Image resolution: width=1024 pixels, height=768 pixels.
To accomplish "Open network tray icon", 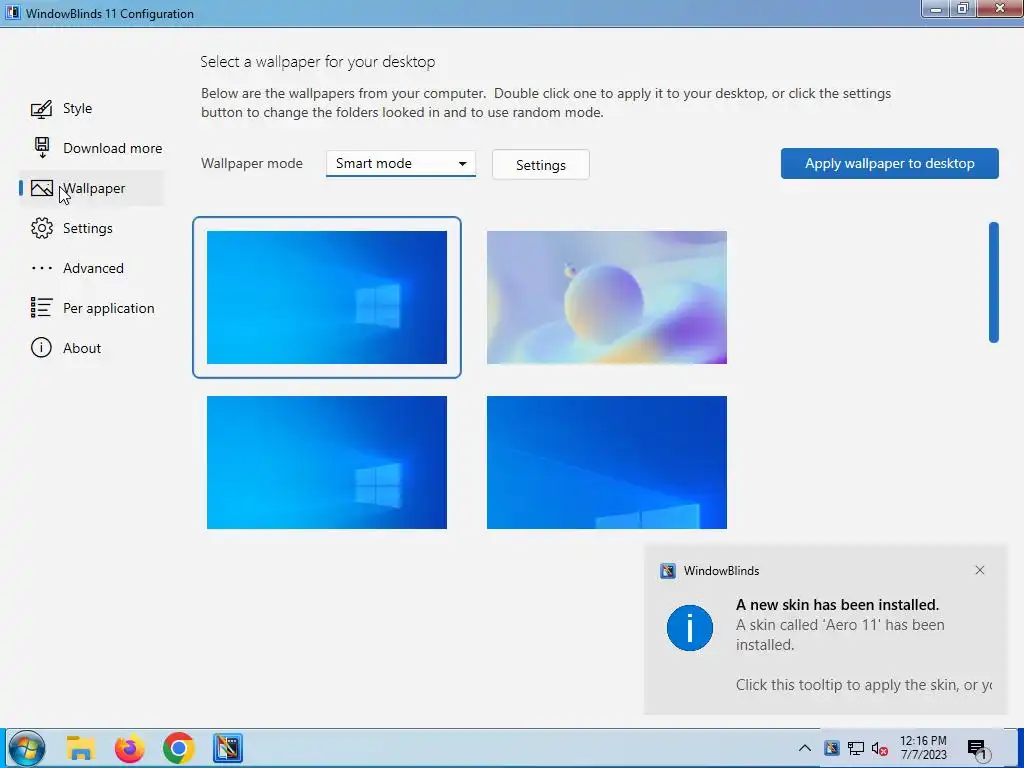I will pyautogui.click(x=856, y=748).
